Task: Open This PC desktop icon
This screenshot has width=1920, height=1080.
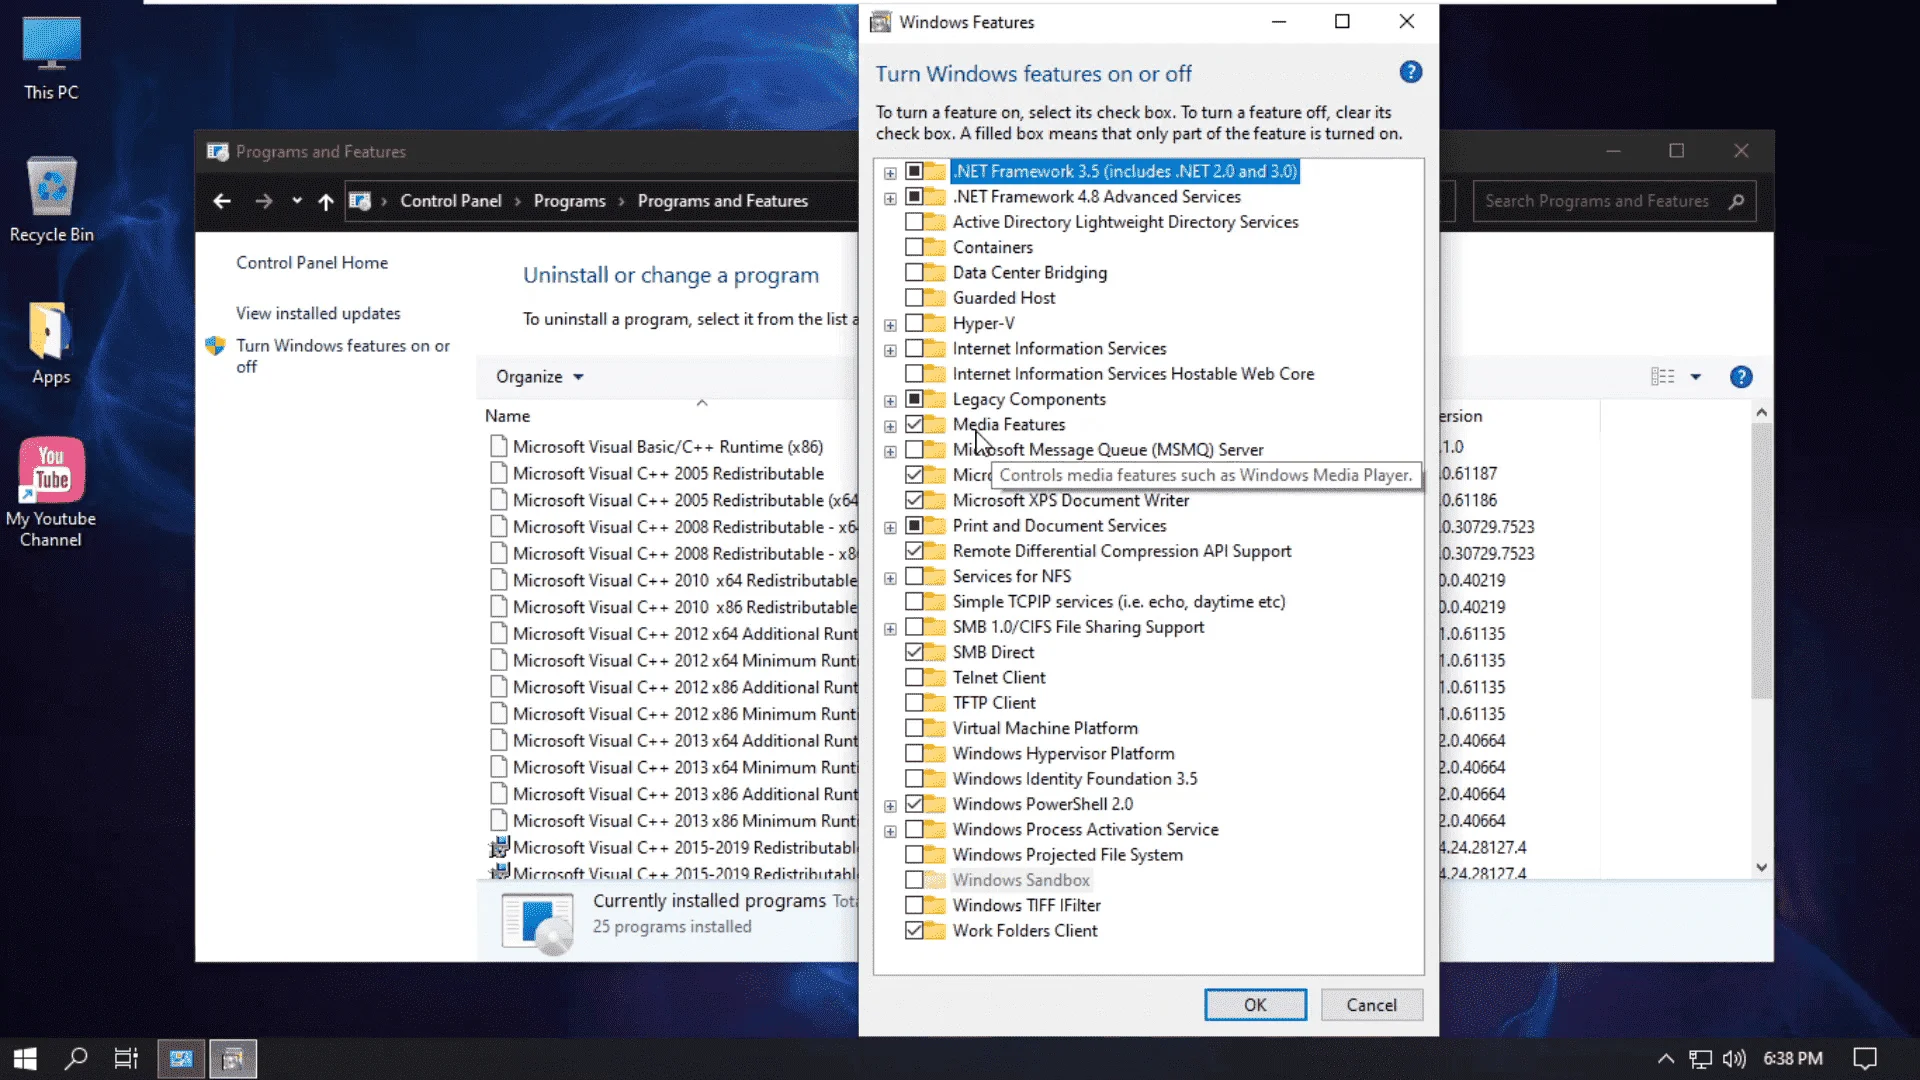Action: tap(51, 60)
